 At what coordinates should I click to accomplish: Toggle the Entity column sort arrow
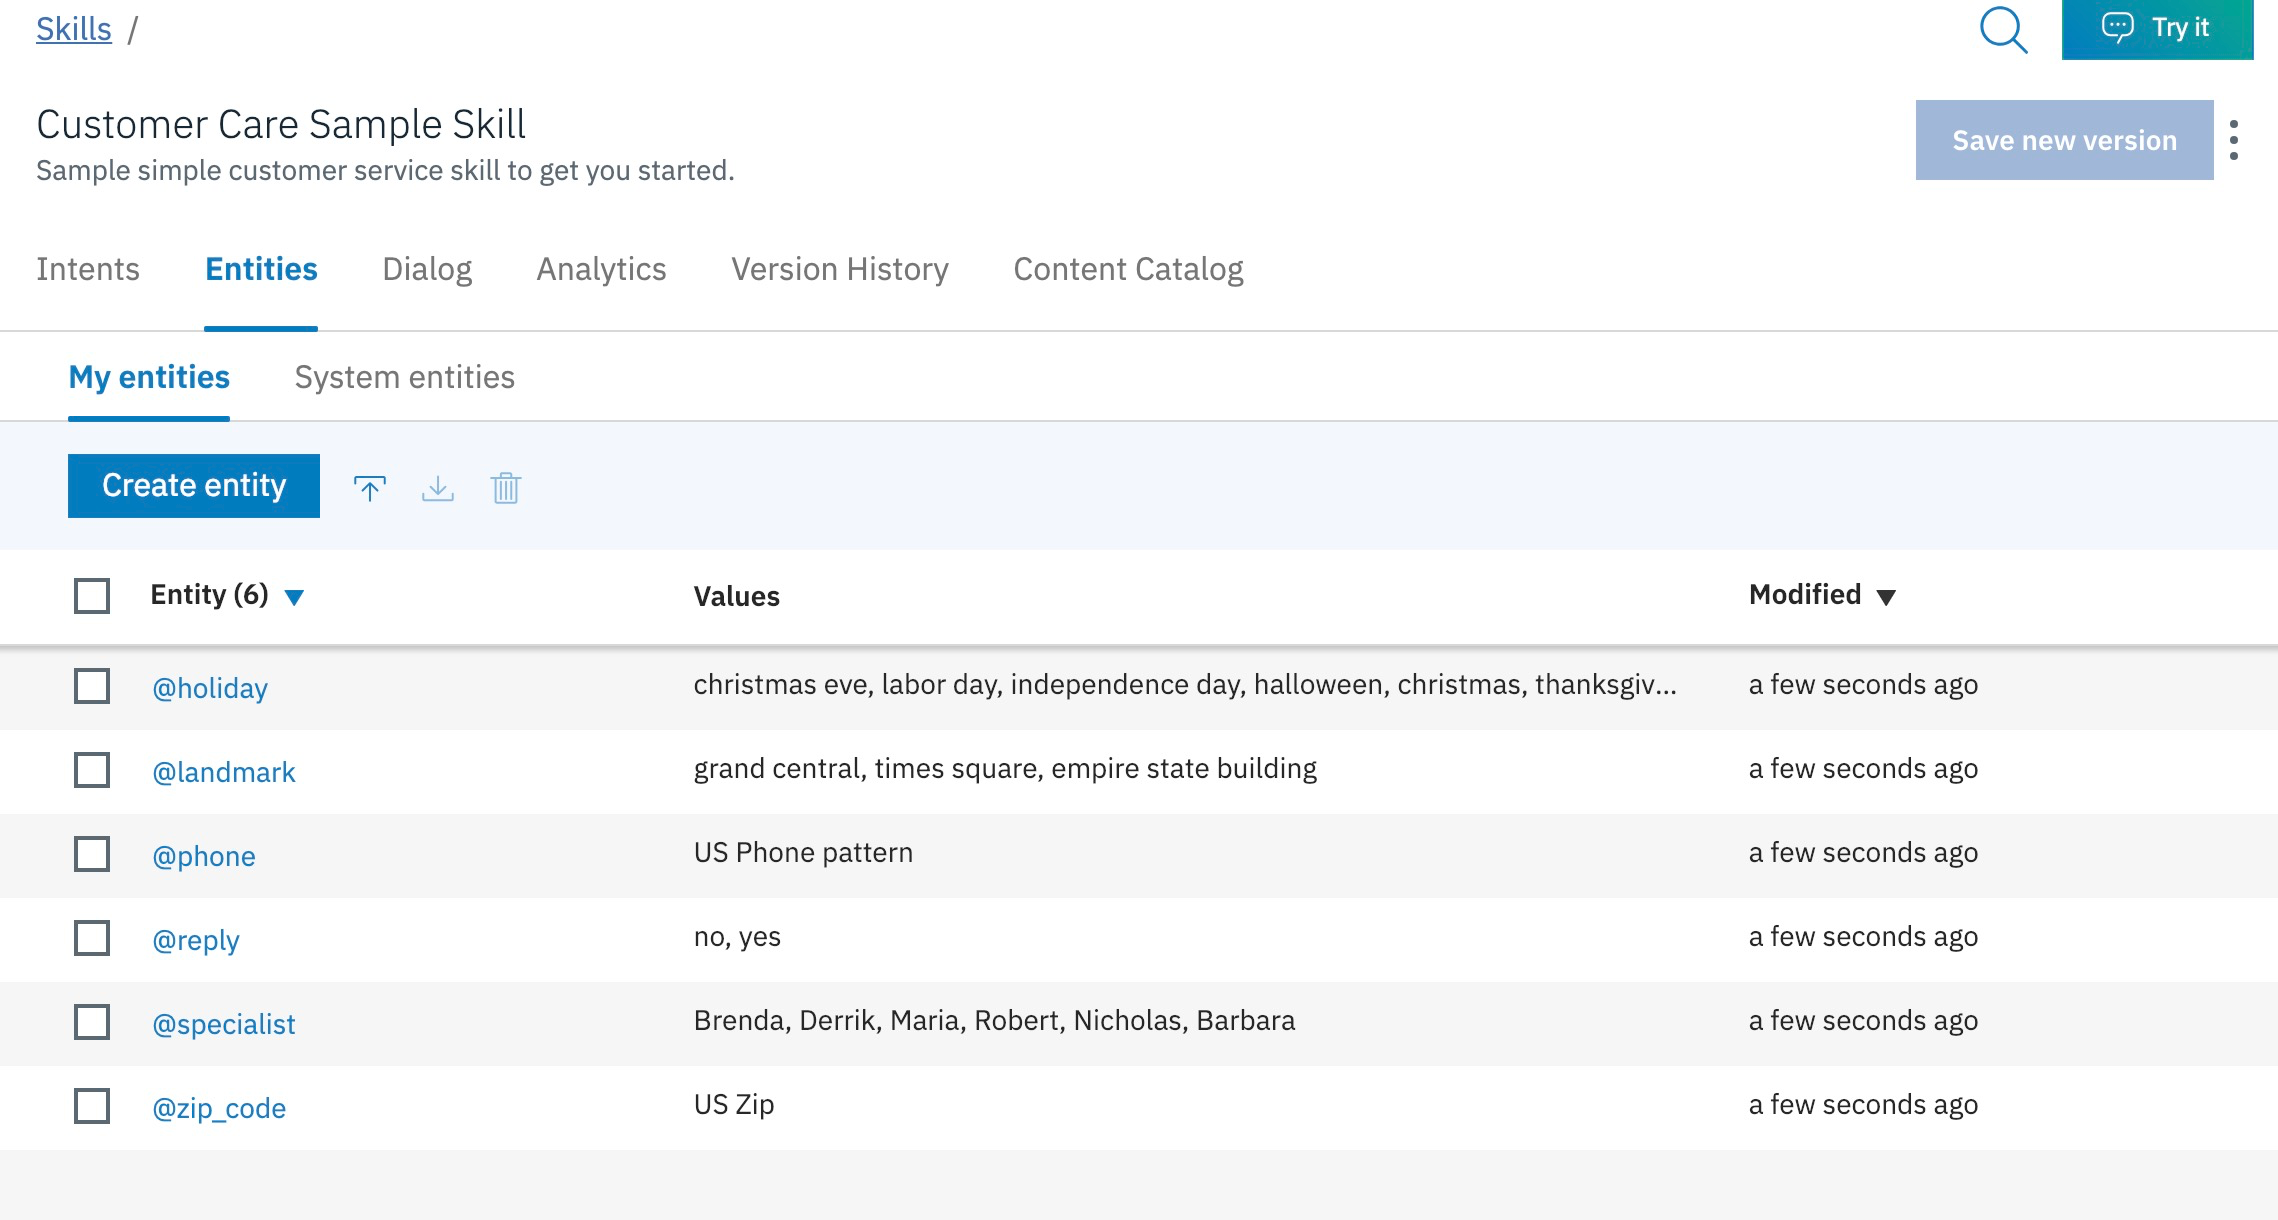click(x=293, y=598)
